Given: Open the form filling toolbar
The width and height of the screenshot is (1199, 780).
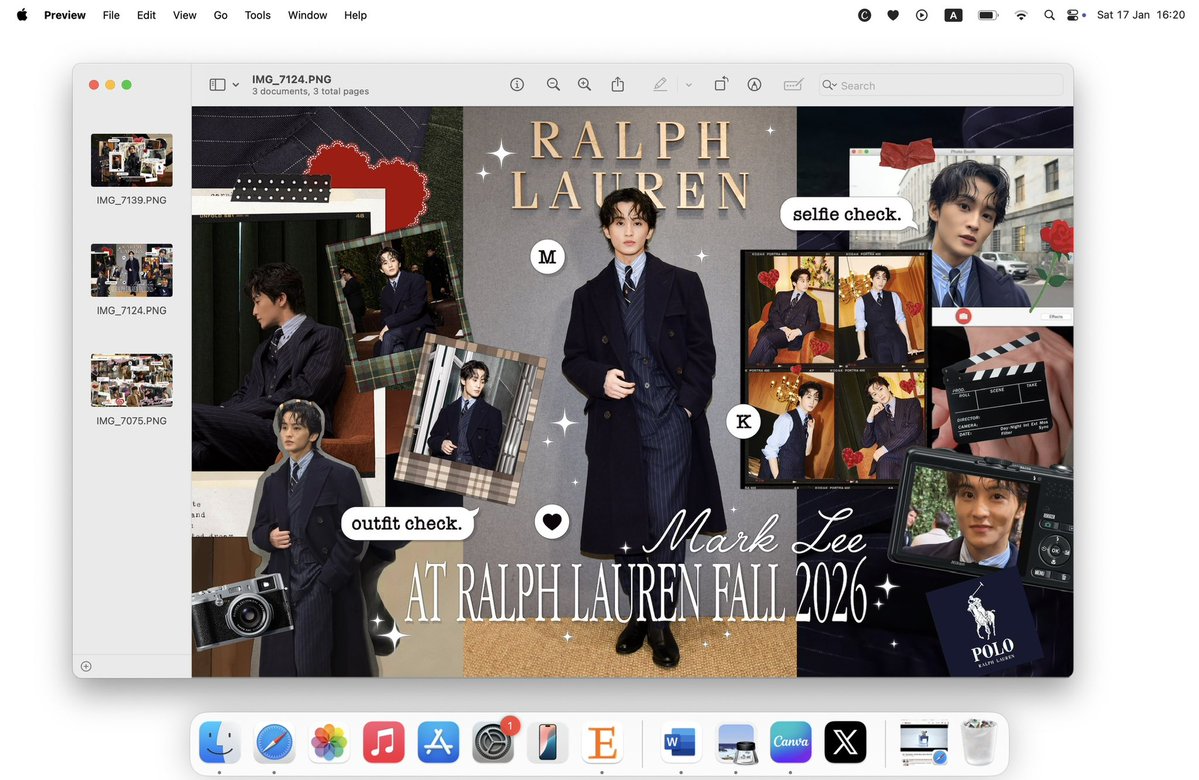Looking at the screenshot, I should [x=794, y=85].
